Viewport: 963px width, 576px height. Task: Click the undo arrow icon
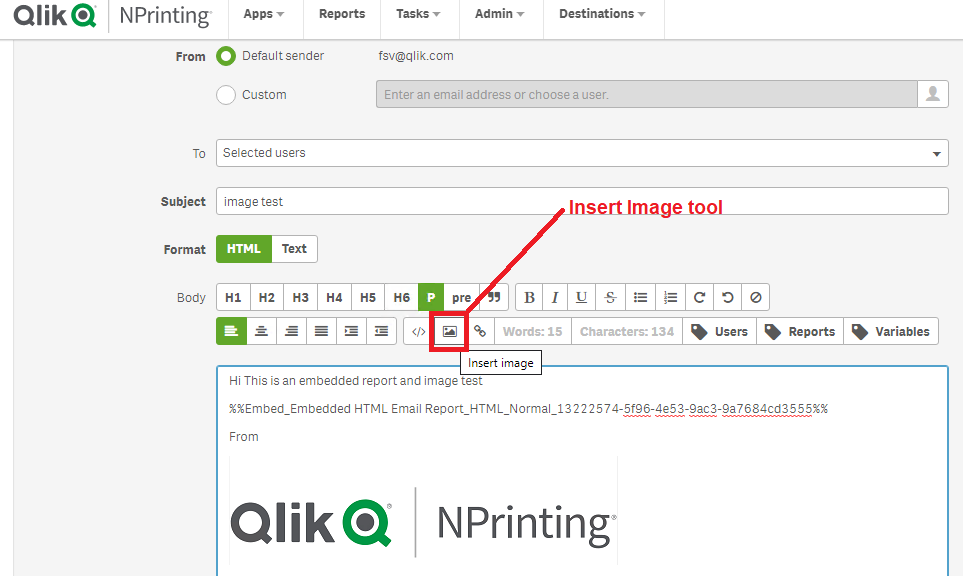(x=727, y=297)
